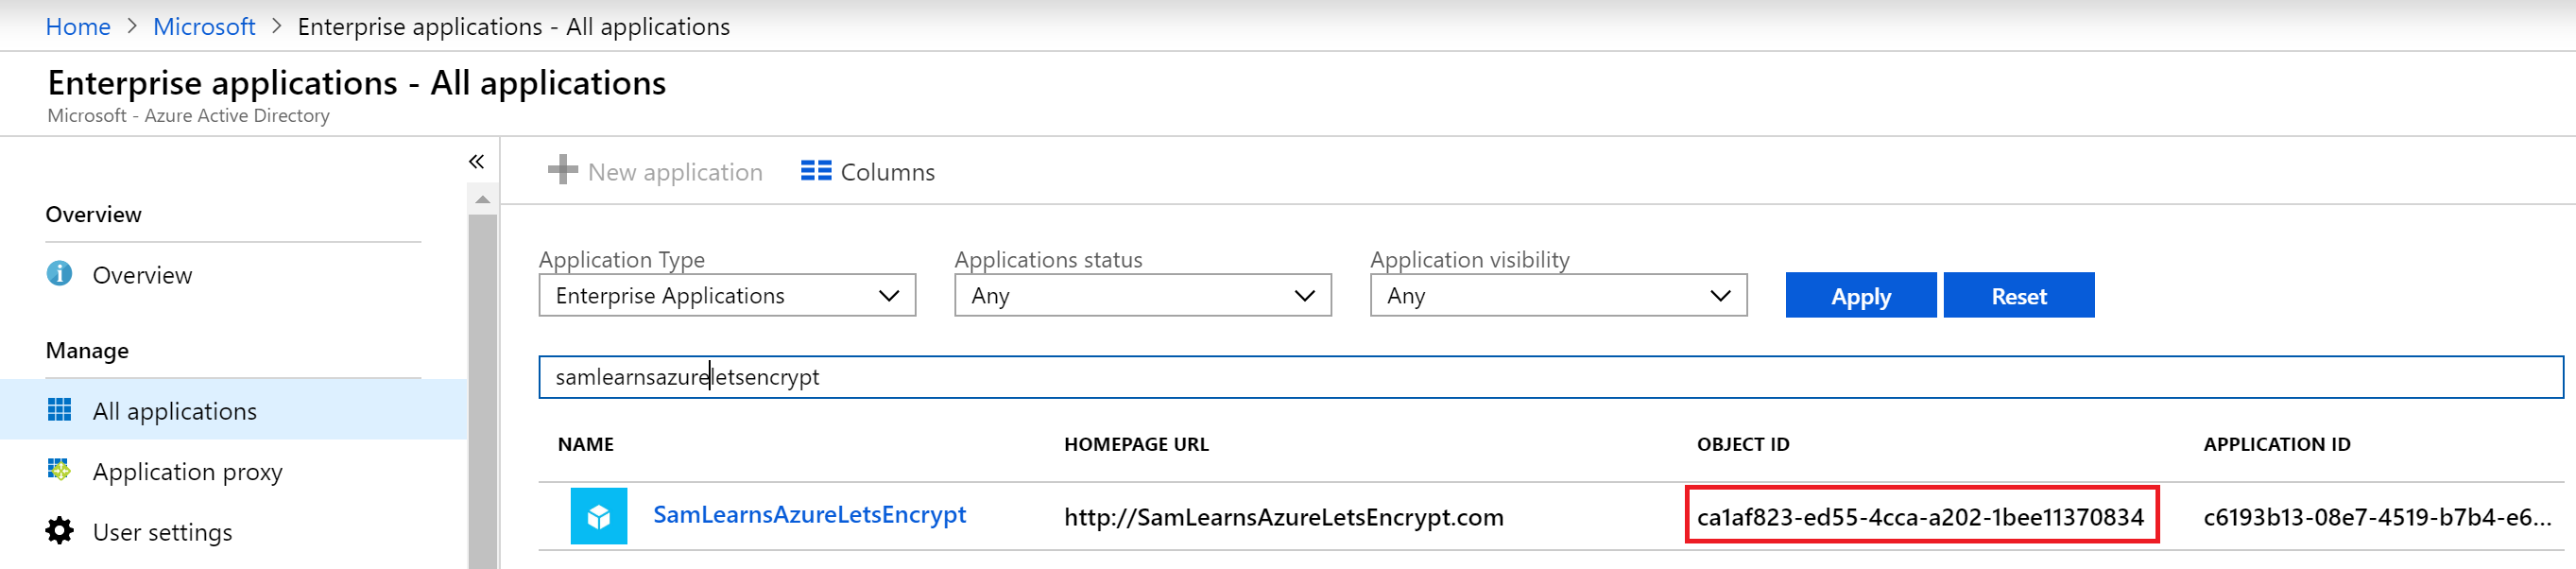The image size is (2576, 569).
Task: Click the SamLearnsAzureLetsEncrypt app cube icon
Action: click(599, 516)
